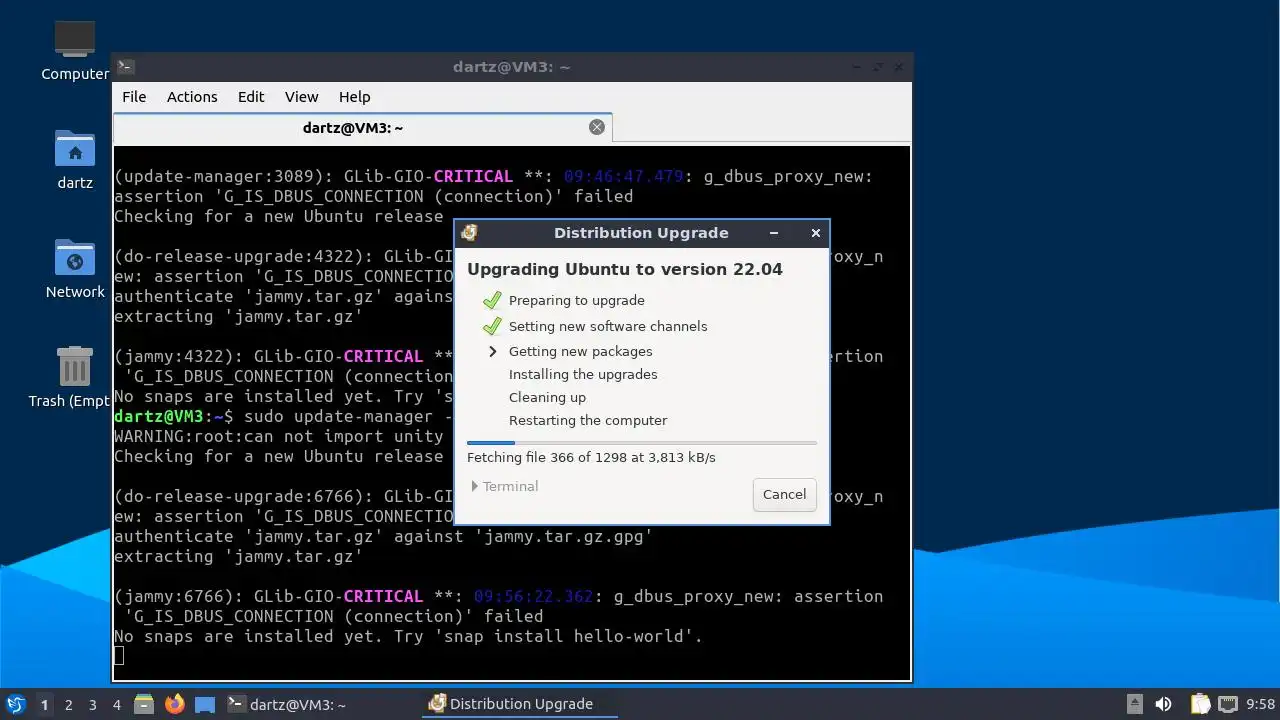Open the terminal View menu
The width and height of the screenshot is (1280, 720).
click(301, 97)
